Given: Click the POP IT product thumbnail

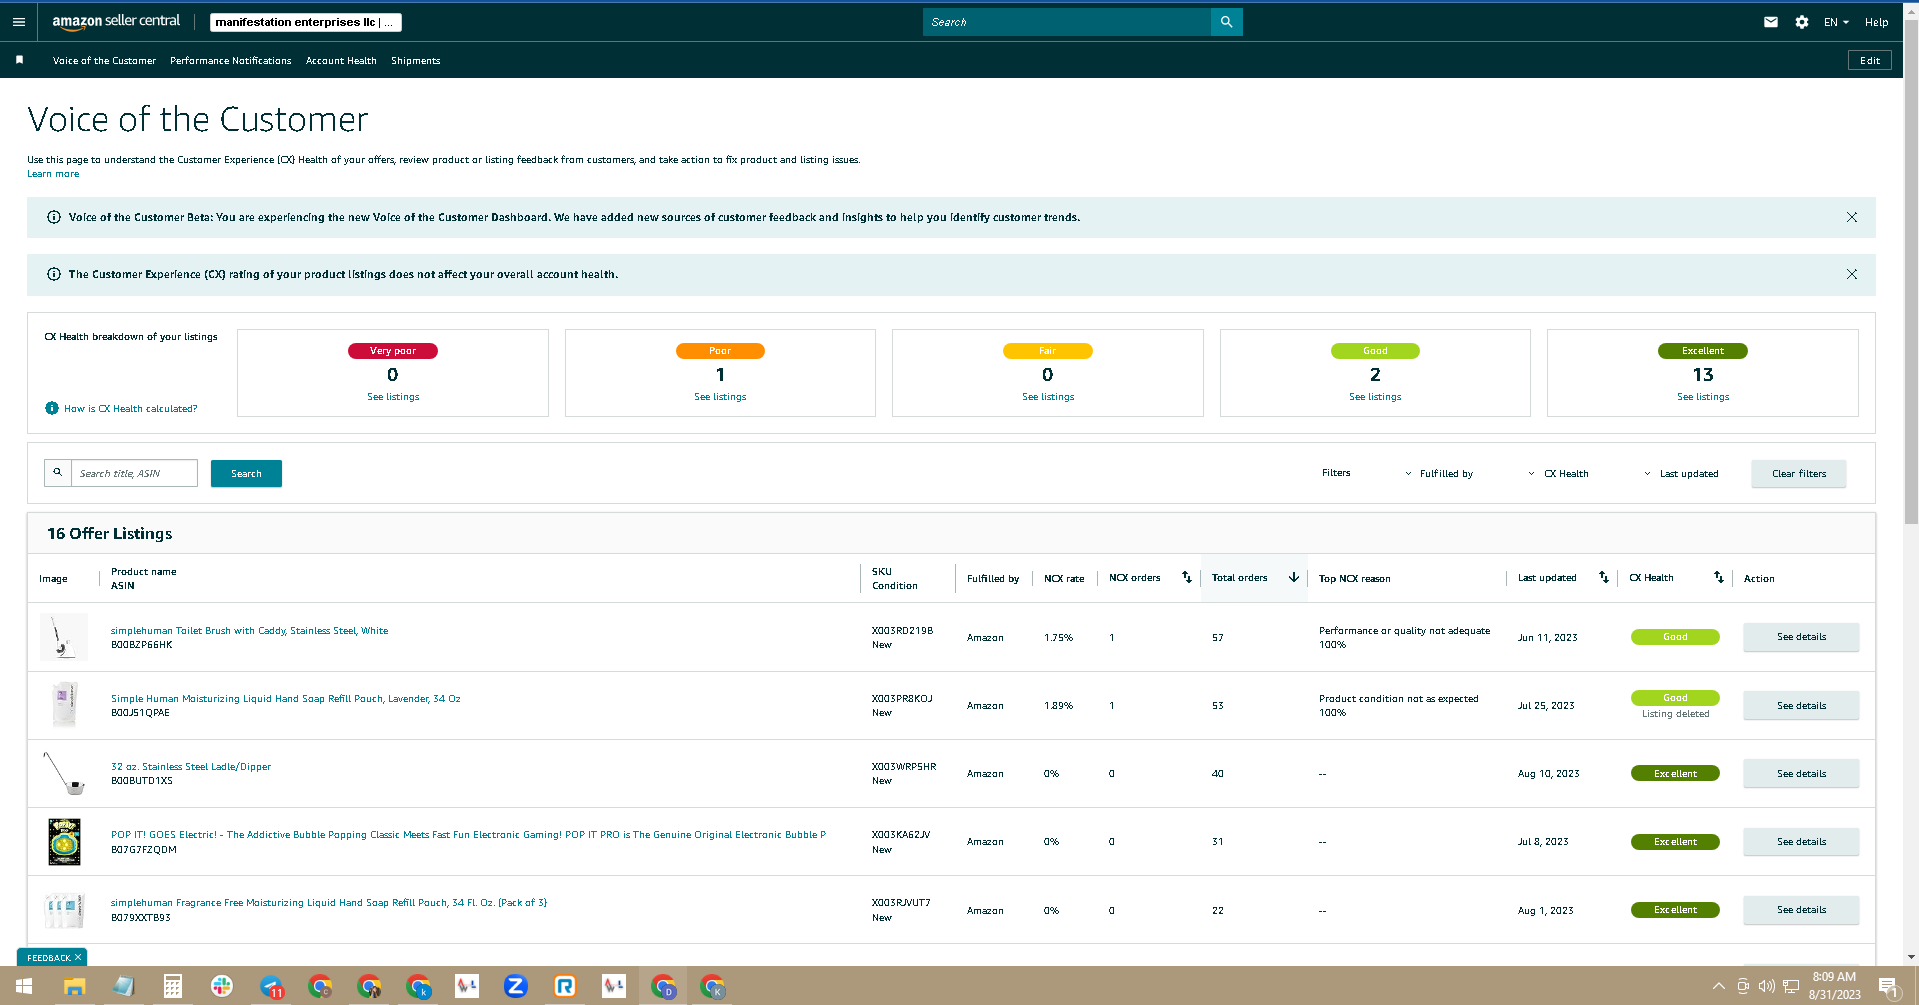Looking at the screenshot, I should point(64,842).
